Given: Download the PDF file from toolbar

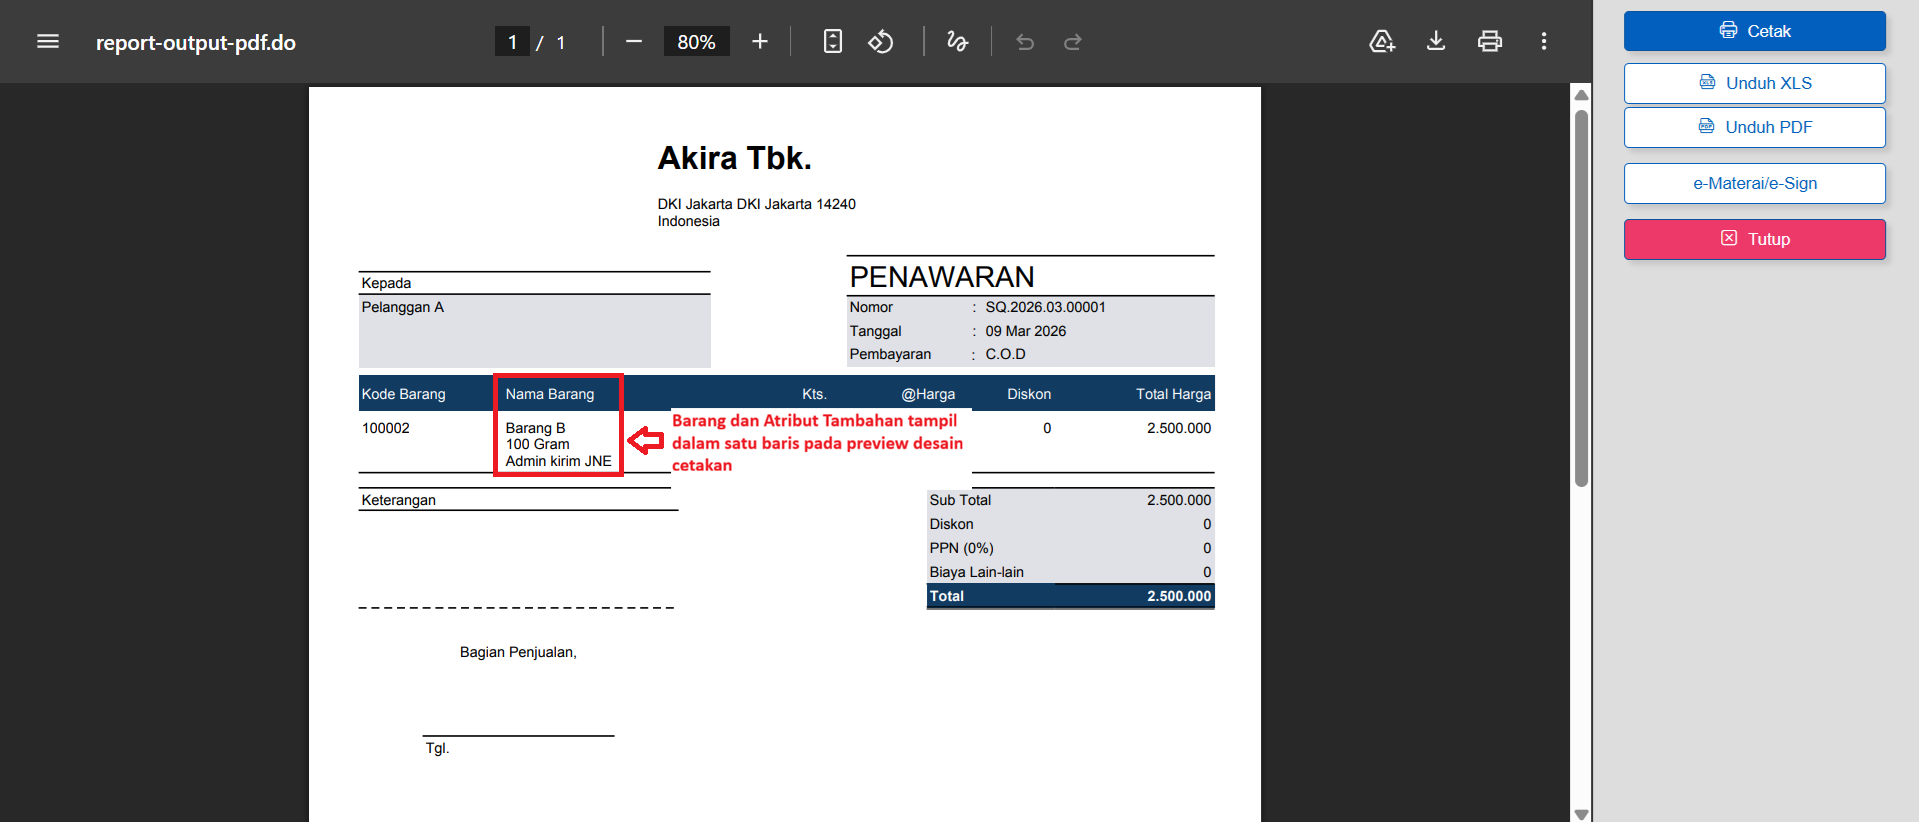Looking at the screenshot, I should (1436, 41).
